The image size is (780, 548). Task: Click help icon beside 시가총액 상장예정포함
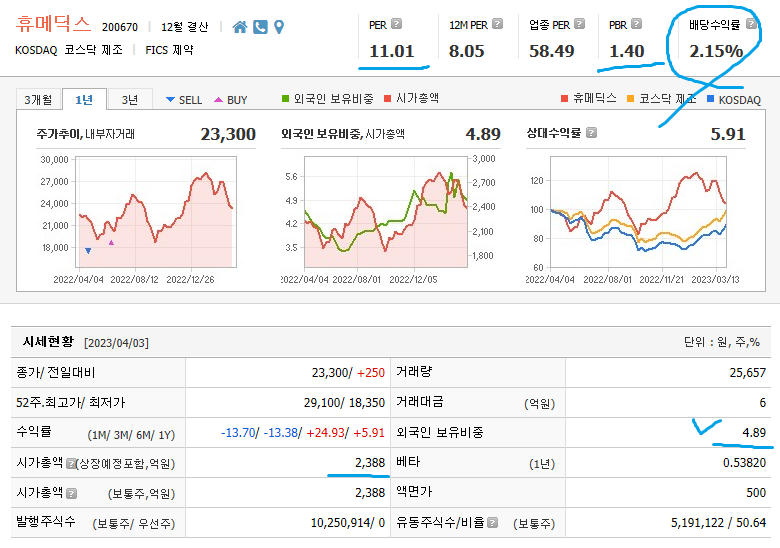coord(71,463)
